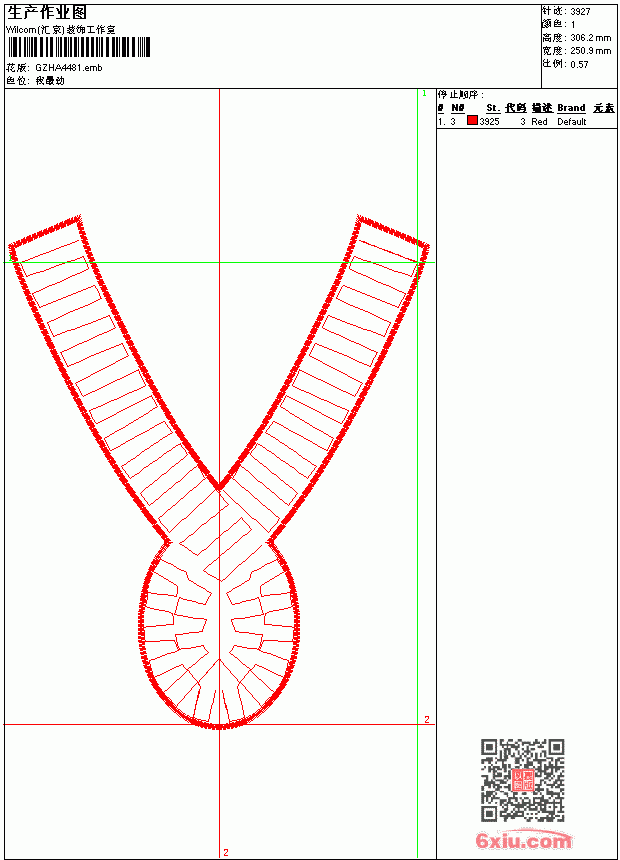This screenshot has width=620, height=860.
Task: Click the red seal stamp inside the QR code
Action: (x=523, y=780)
